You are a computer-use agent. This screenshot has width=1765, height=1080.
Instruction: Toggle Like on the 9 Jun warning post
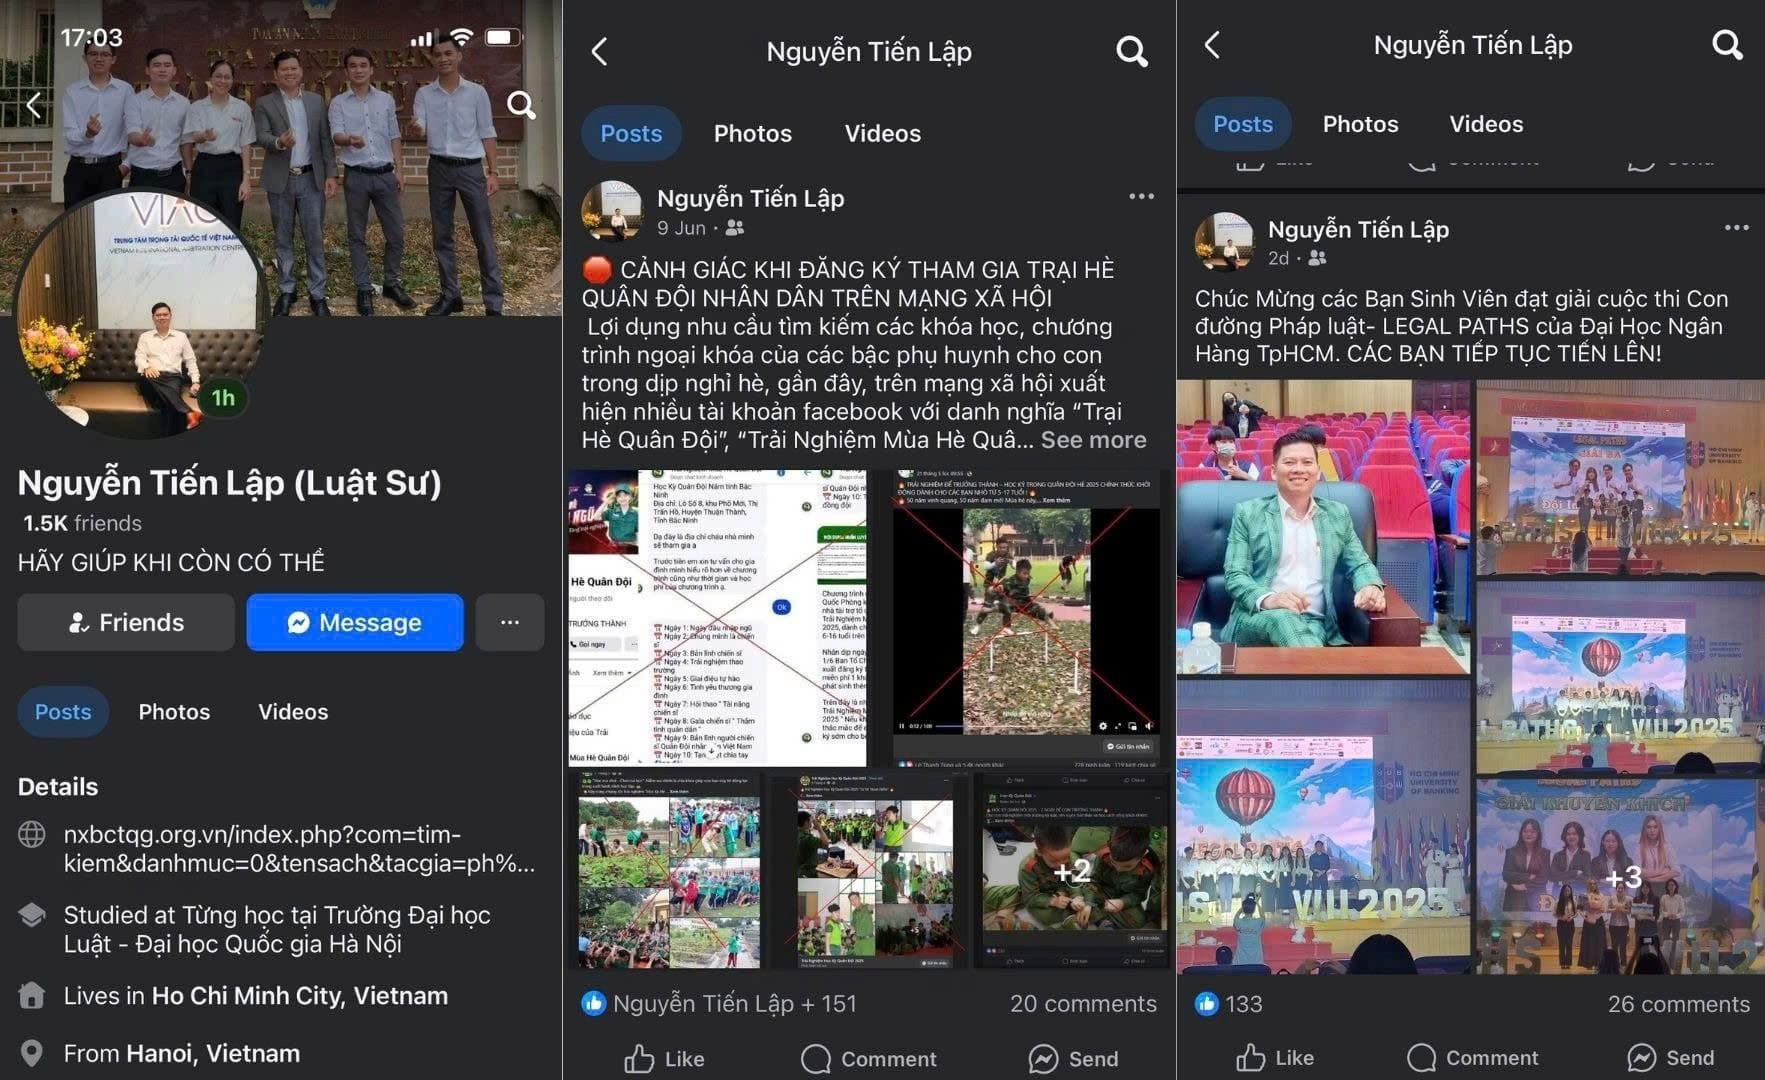click(663, 1058)
